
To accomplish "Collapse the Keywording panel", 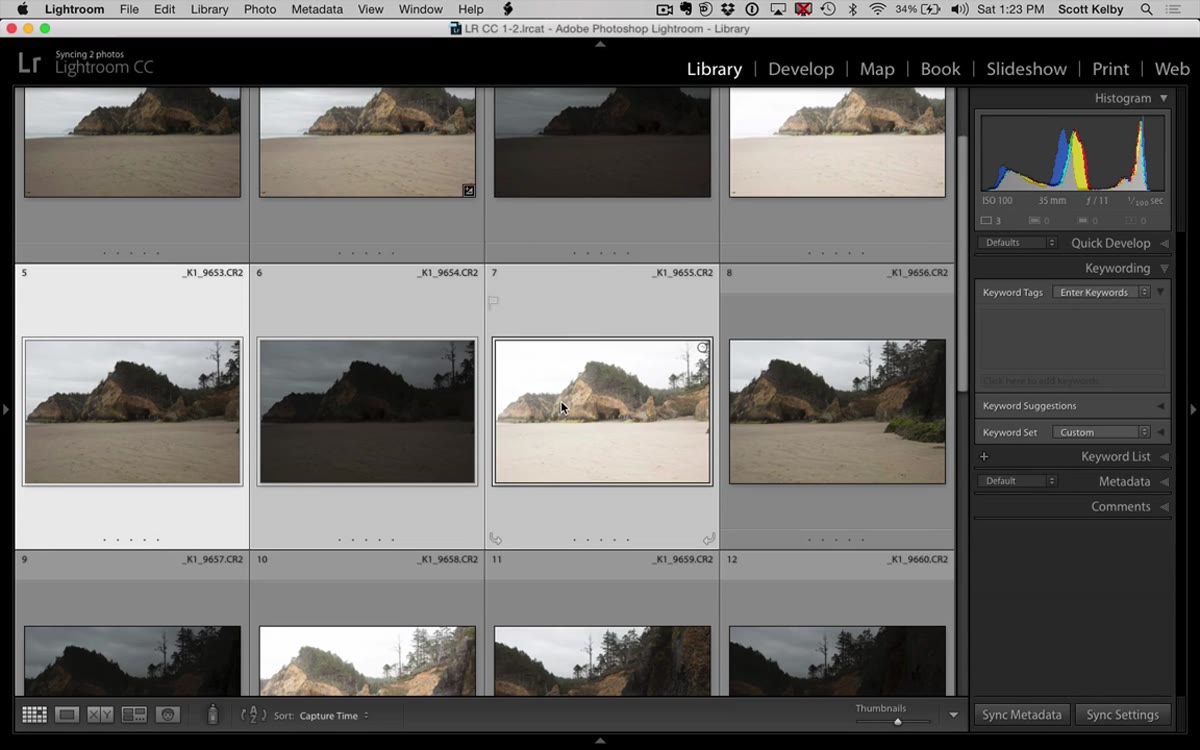I will tap(1163, 268).
